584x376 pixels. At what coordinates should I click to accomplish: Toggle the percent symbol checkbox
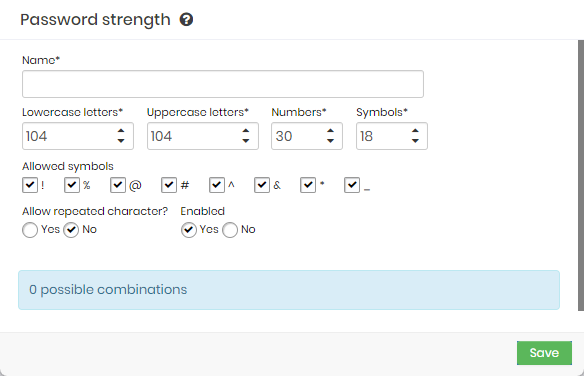(x=72, y=185)
